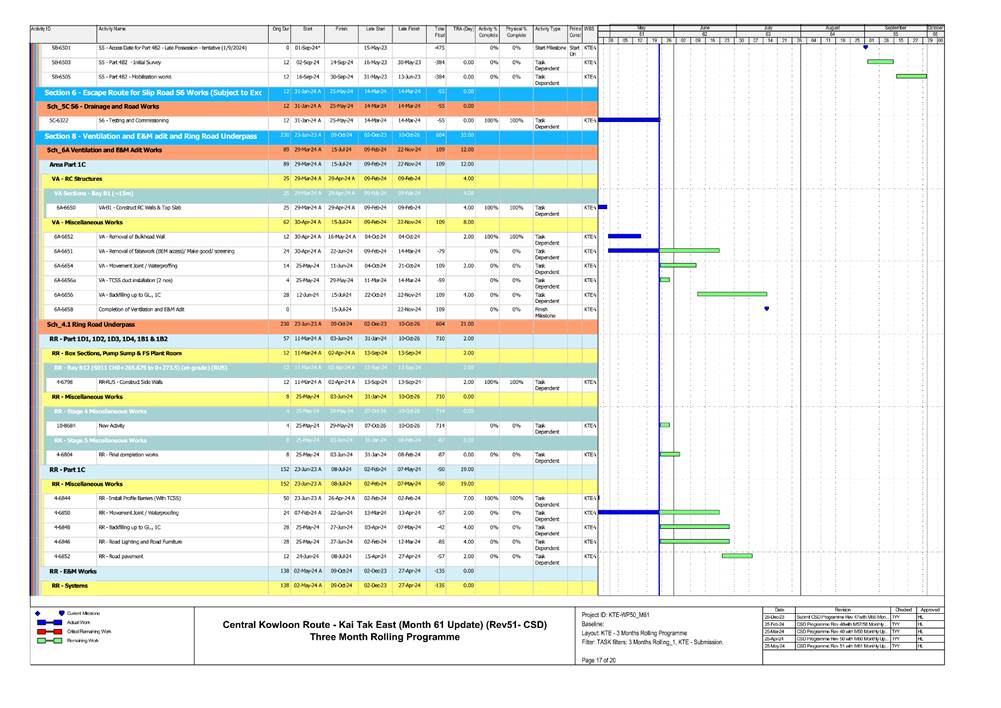Click the blue milestone diamond for SB-6501
Image resolution: width=1001 pixels, height=708 pixels.
[x=864, y=46]
